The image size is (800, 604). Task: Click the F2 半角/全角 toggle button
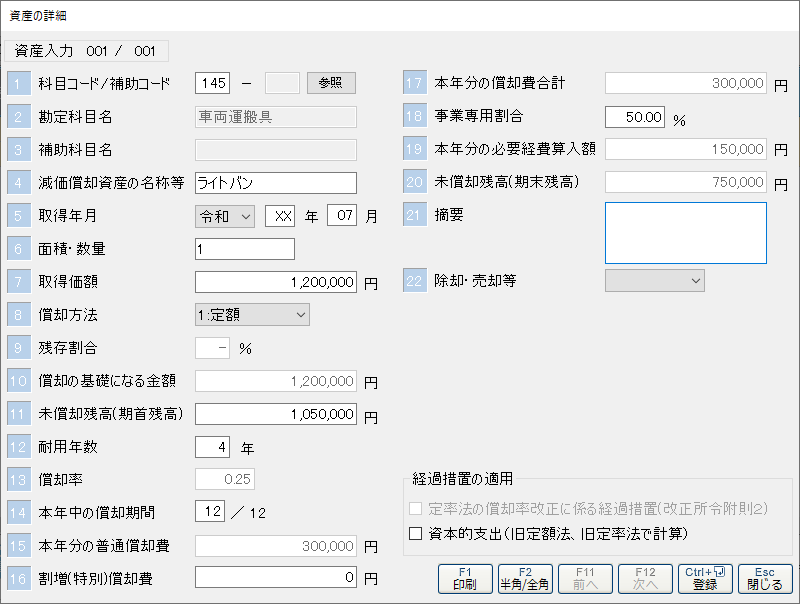(525, 579)
